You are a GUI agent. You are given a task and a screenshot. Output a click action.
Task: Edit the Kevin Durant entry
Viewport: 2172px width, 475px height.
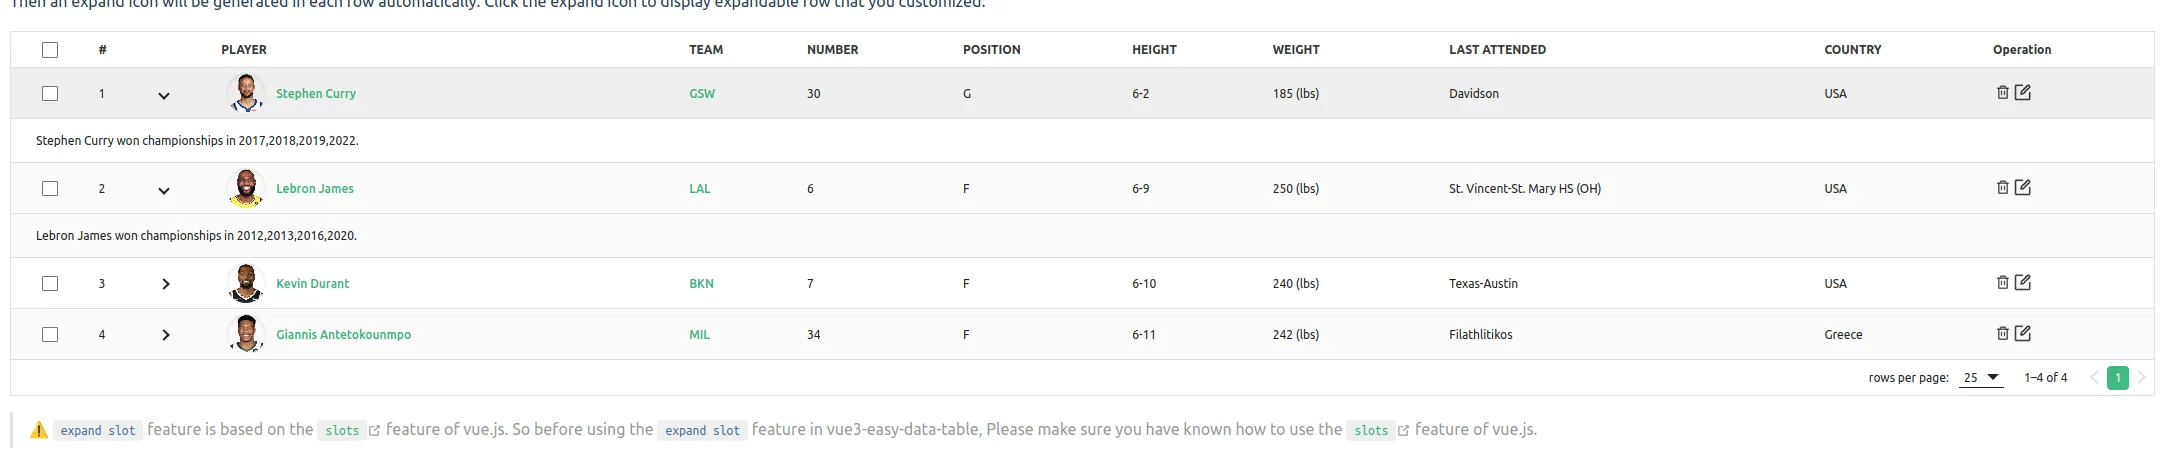coord(2022,283)
